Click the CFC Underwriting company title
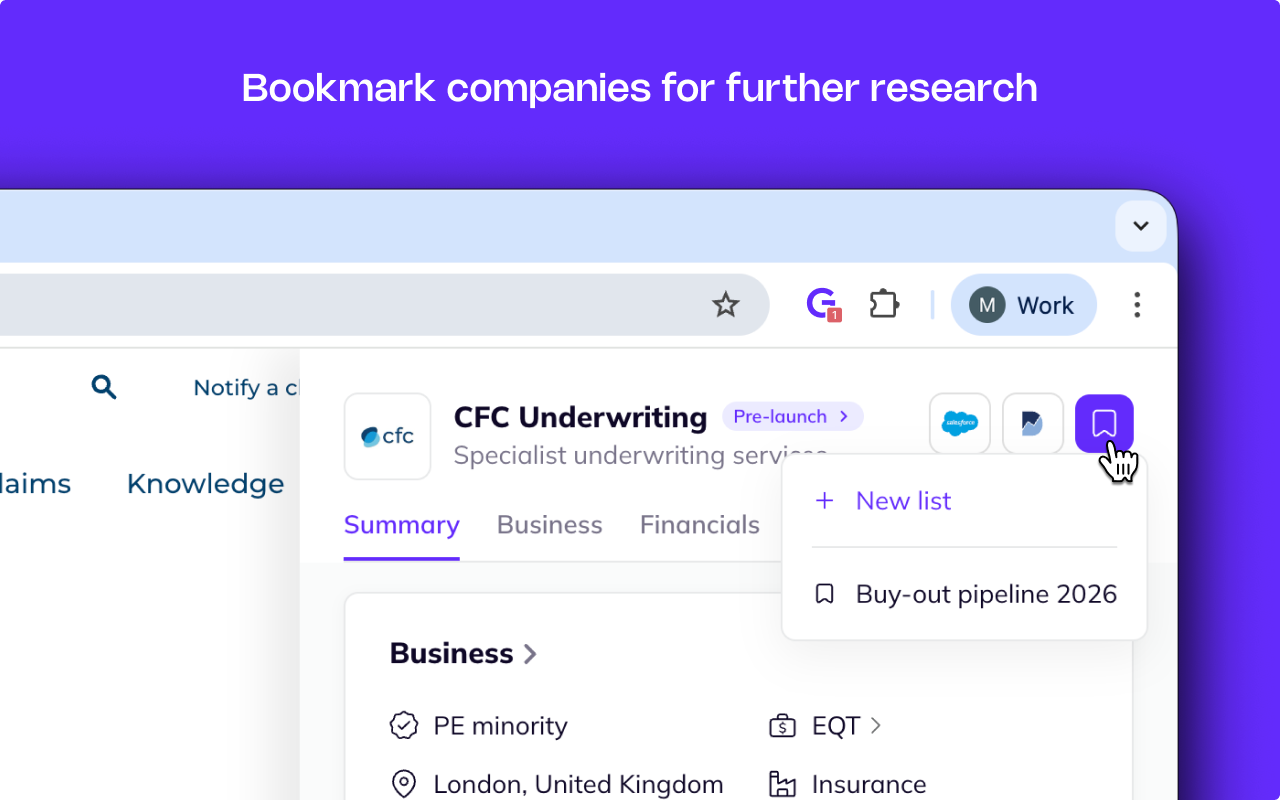This screenshot has height=800, width=1280. 580,417
